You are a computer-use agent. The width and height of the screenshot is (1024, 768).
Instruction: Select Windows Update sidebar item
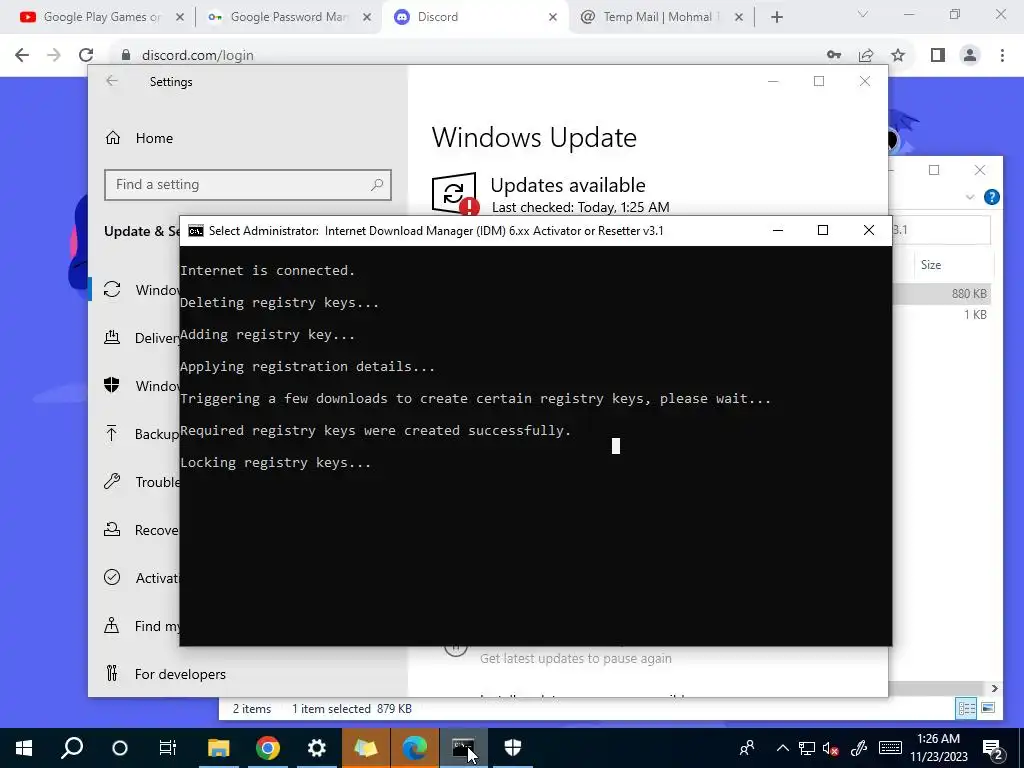(135, 289)
